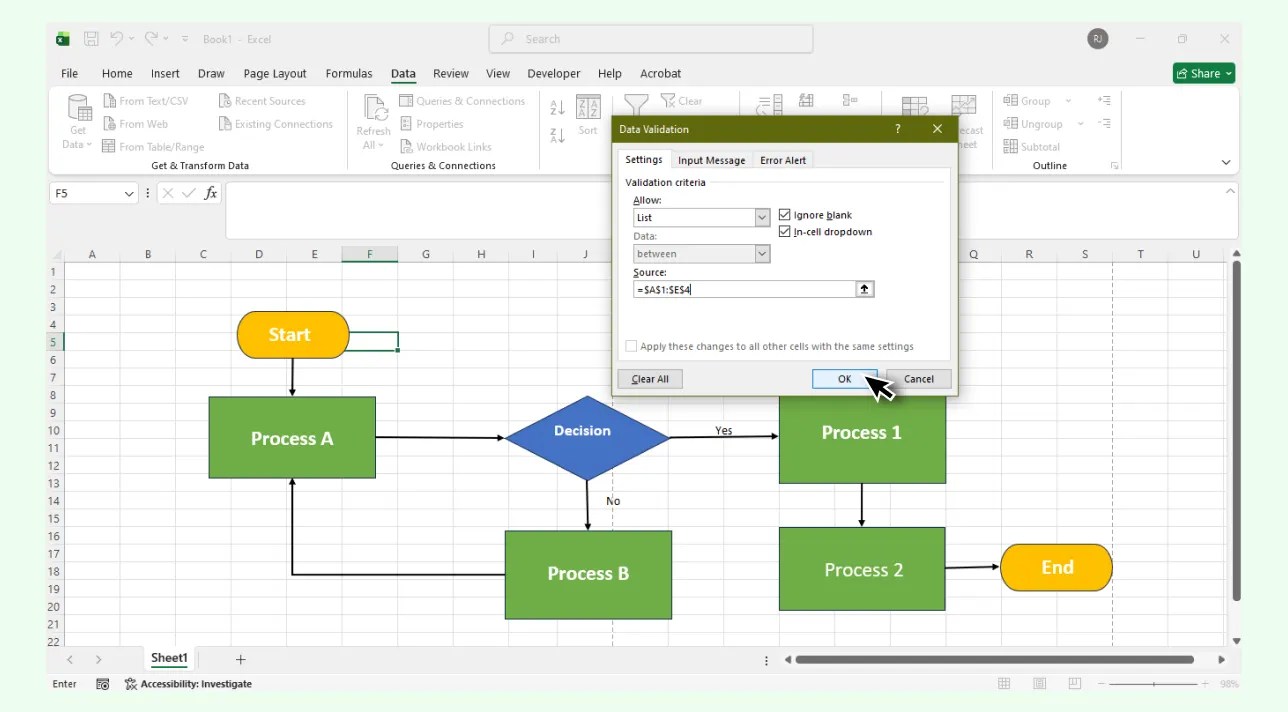The image size is (1288, 712).
Task: Collapse range selector in Source field
Action: [865, 289]
